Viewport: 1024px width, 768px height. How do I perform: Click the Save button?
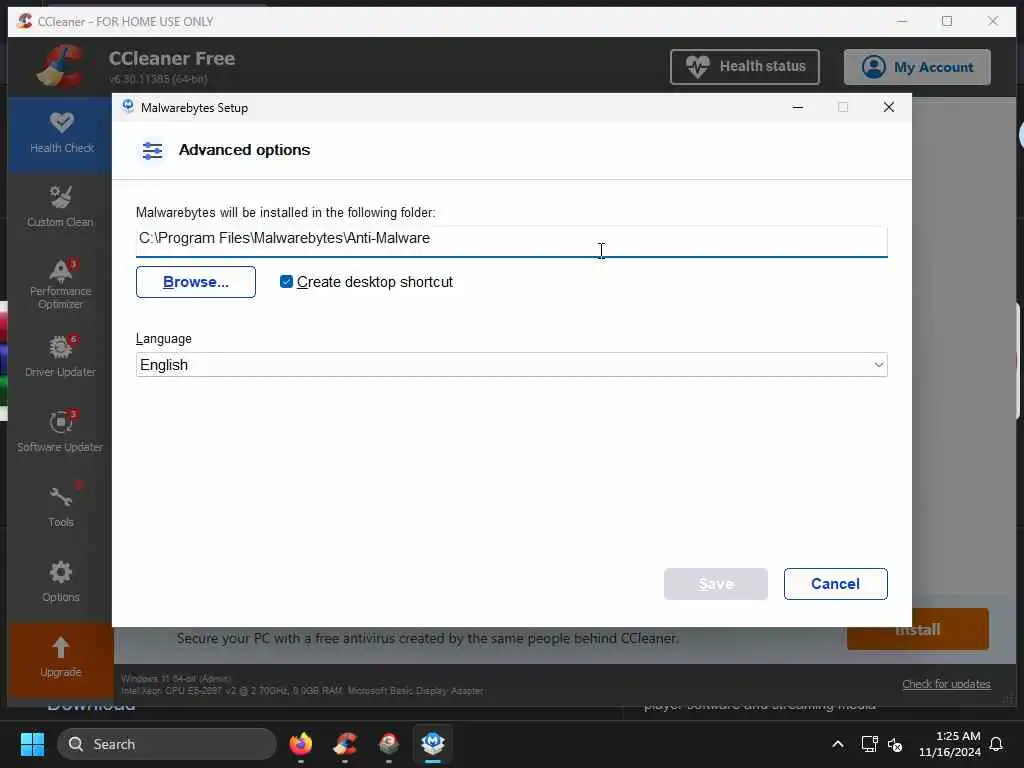point(716,584)
